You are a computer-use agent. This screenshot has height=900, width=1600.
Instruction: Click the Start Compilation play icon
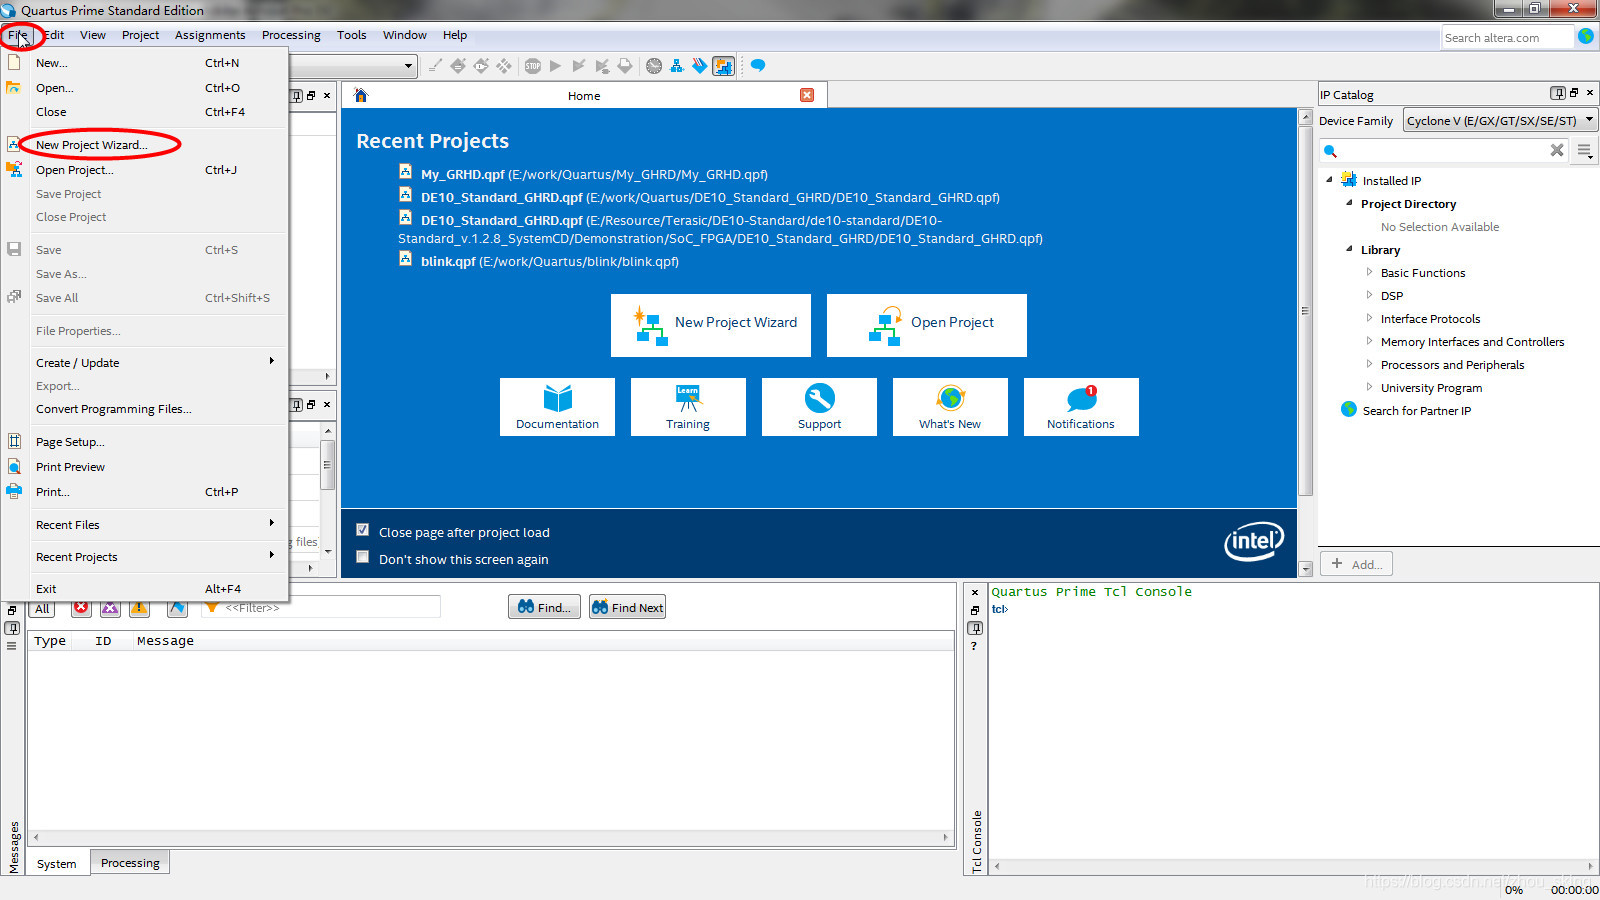coord(556,66)
